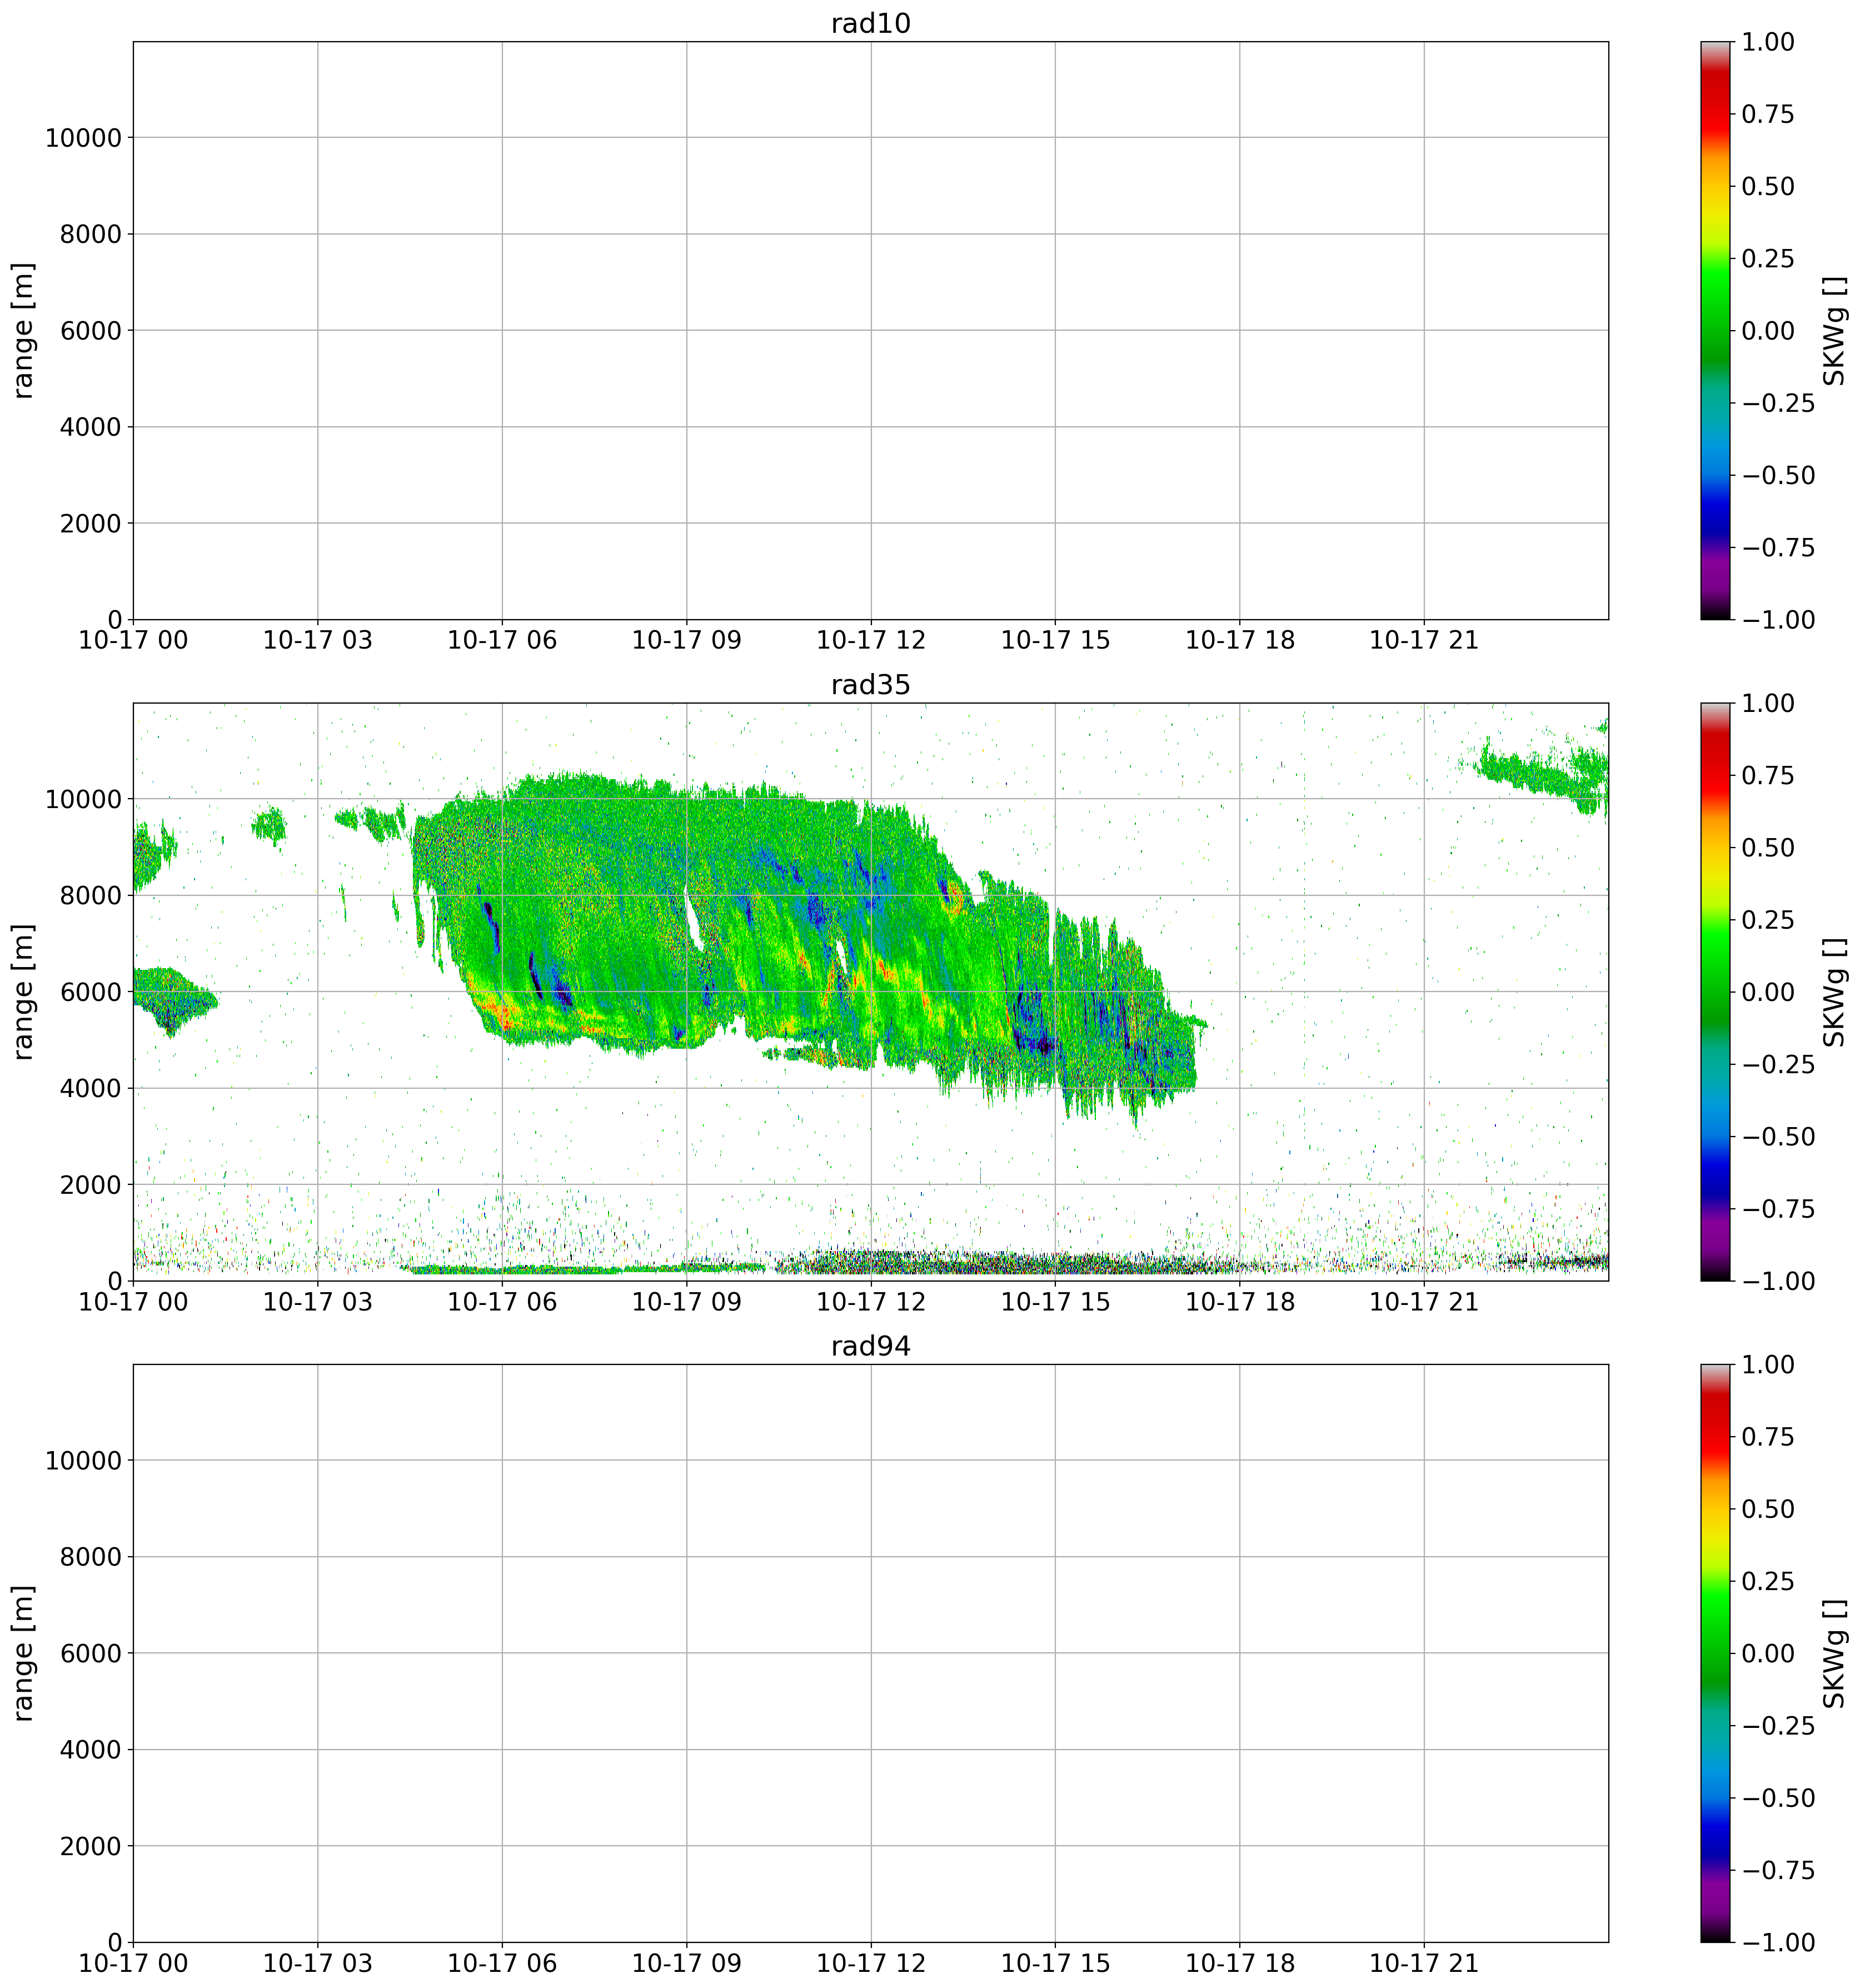Click the '10-17 18' tick under rad94

(1239, 1963)
